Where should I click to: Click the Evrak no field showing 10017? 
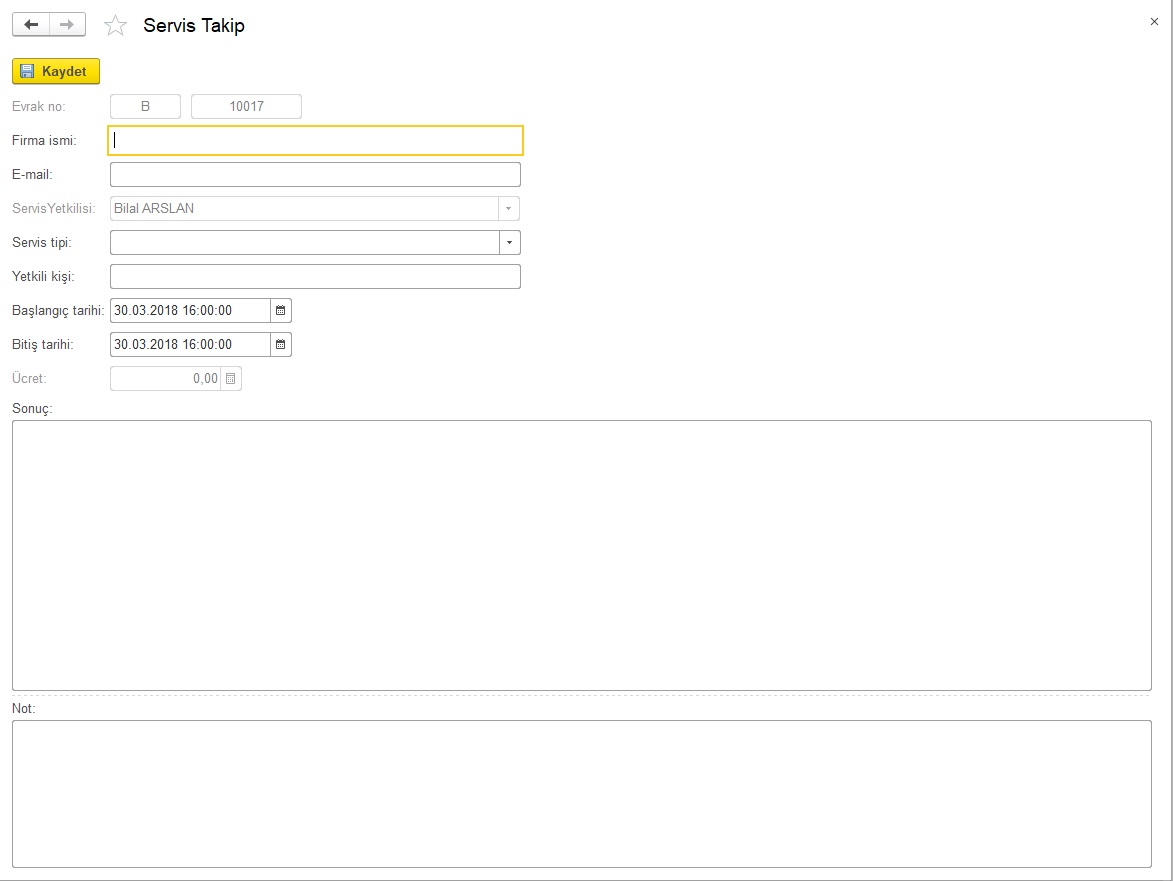pos(246,107)
